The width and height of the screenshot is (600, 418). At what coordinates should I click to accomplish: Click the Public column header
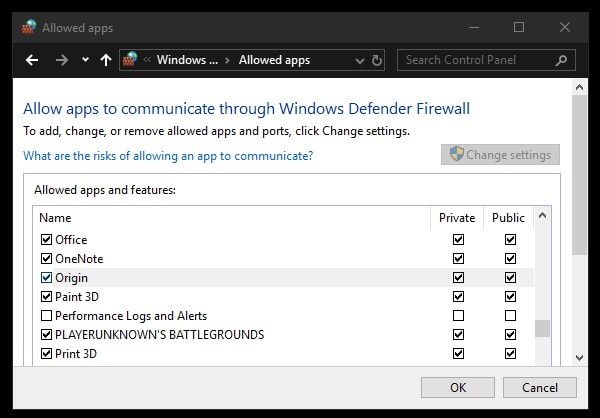(x=508, y=218)
